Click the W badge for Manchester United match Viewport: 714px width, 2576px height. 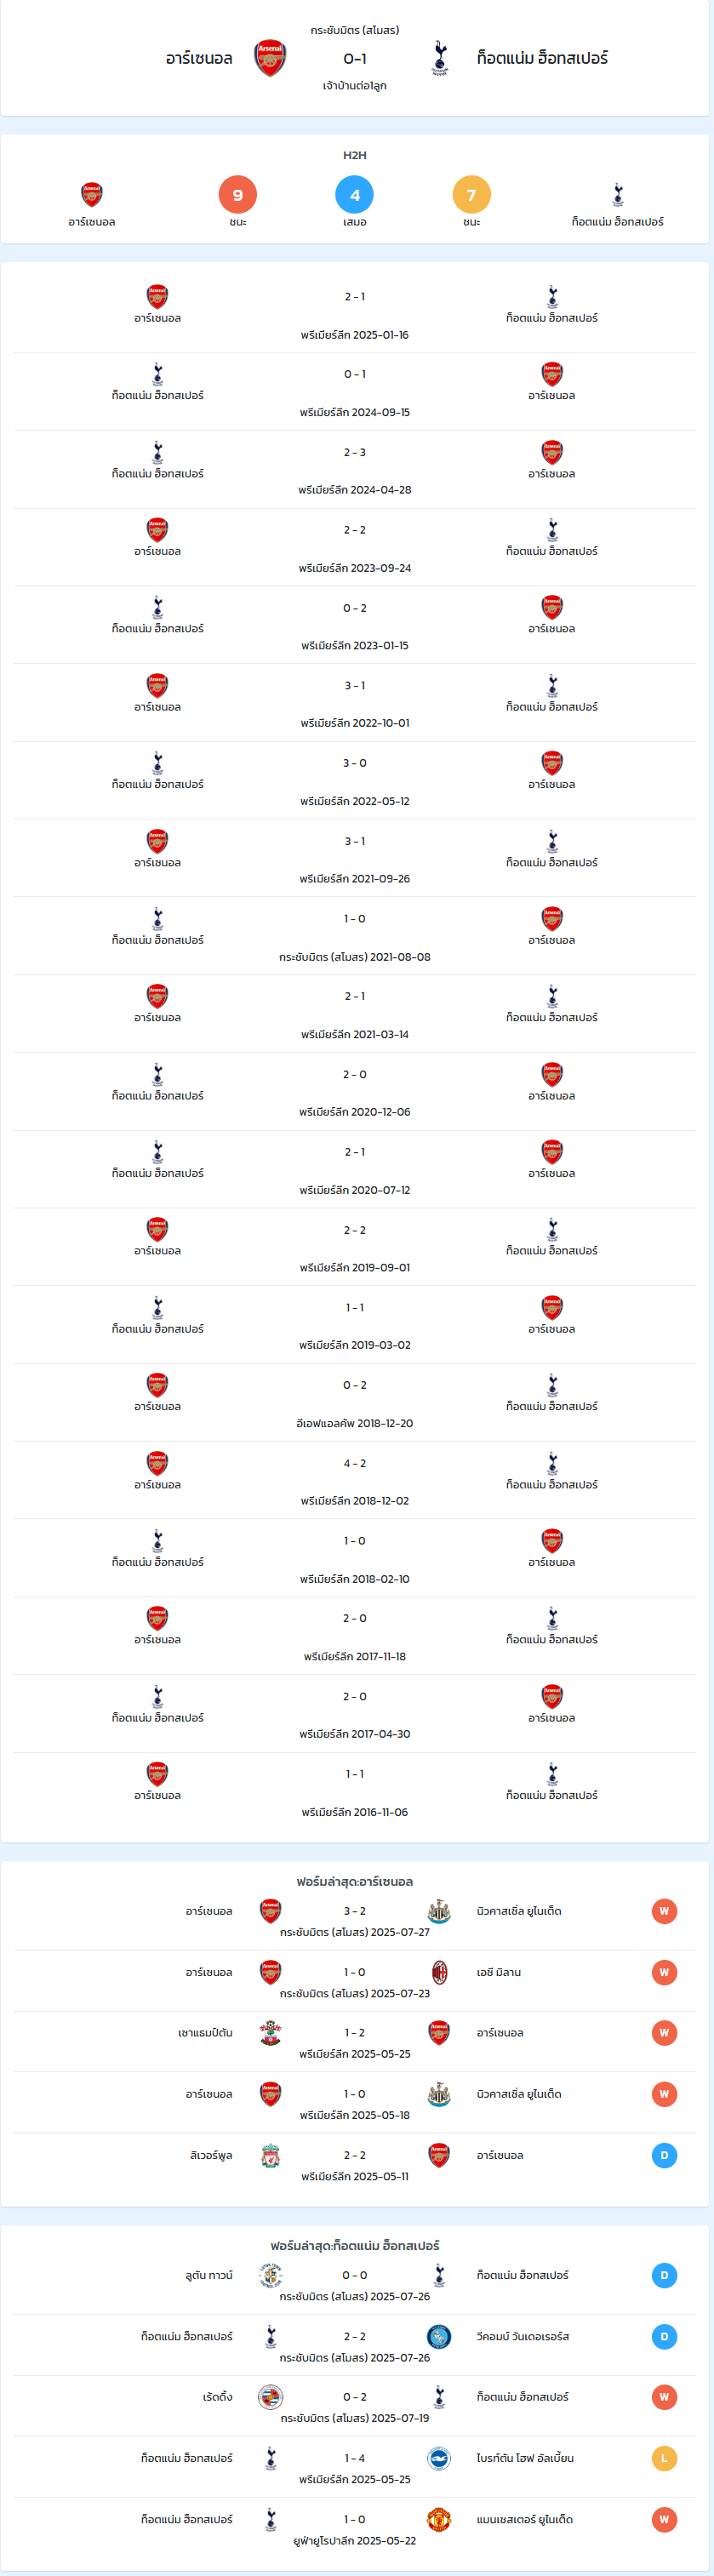click(664, 2519)
